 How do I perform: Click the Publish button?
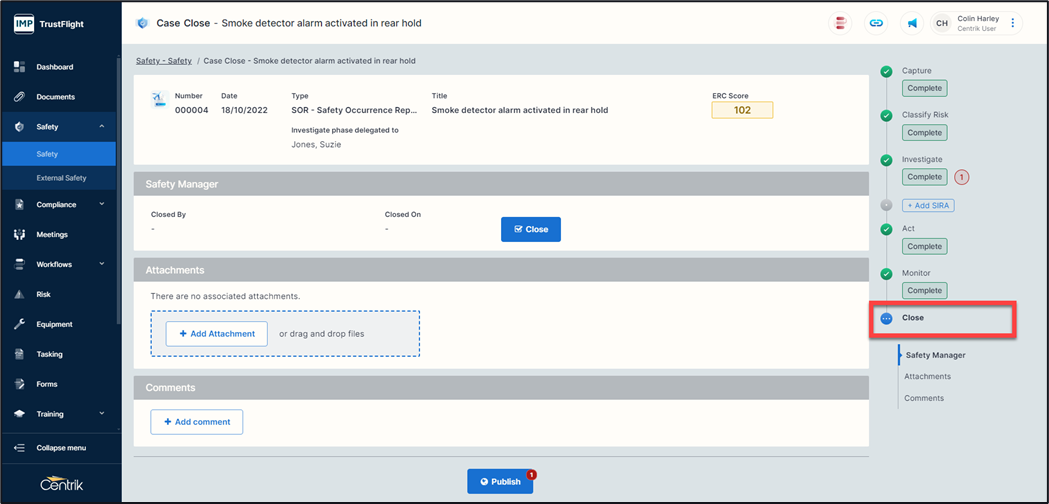point(500,481)
